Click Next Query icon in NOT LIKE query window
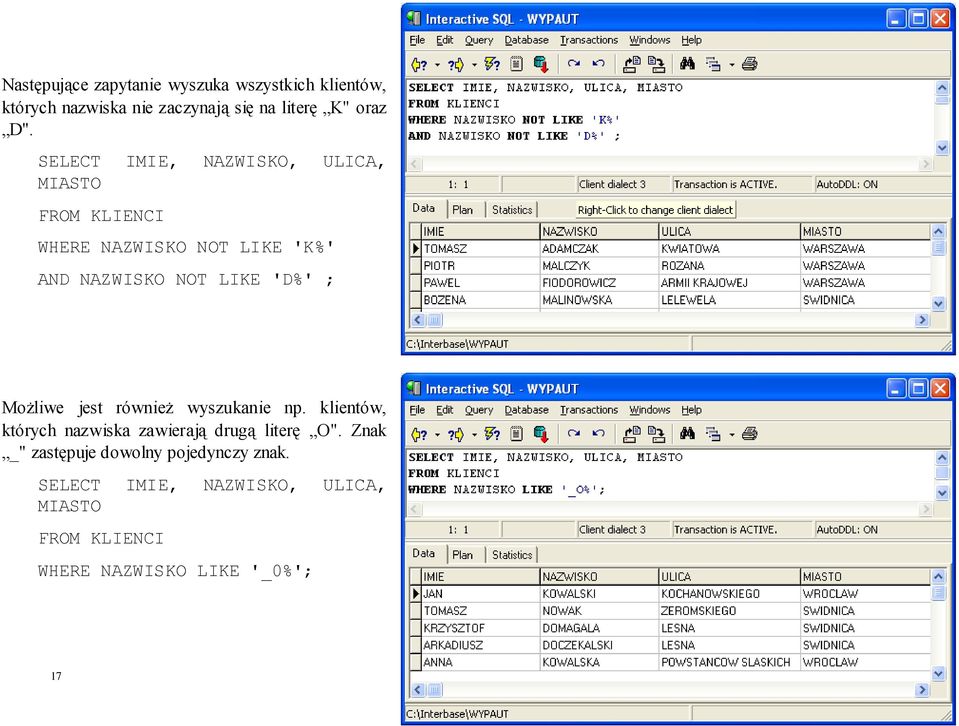 456,64
